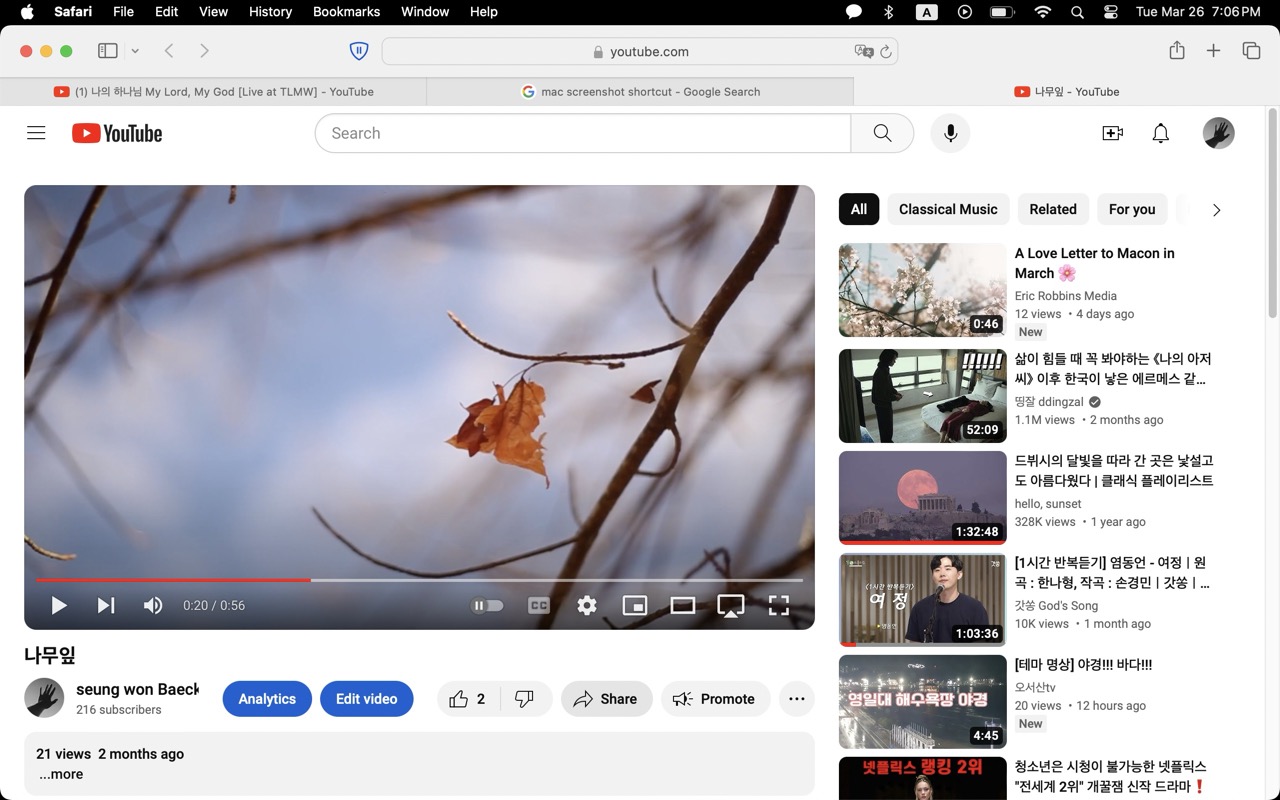Toggle closed captions CC button

pos(538,605)
